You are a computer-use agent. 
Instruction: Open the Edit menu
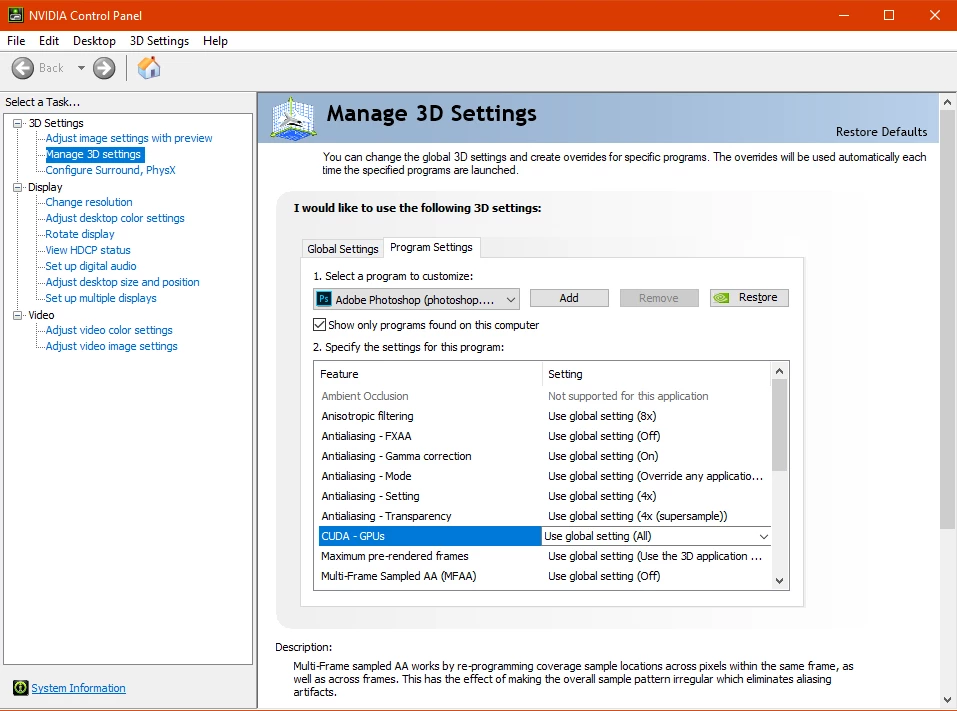49,41
